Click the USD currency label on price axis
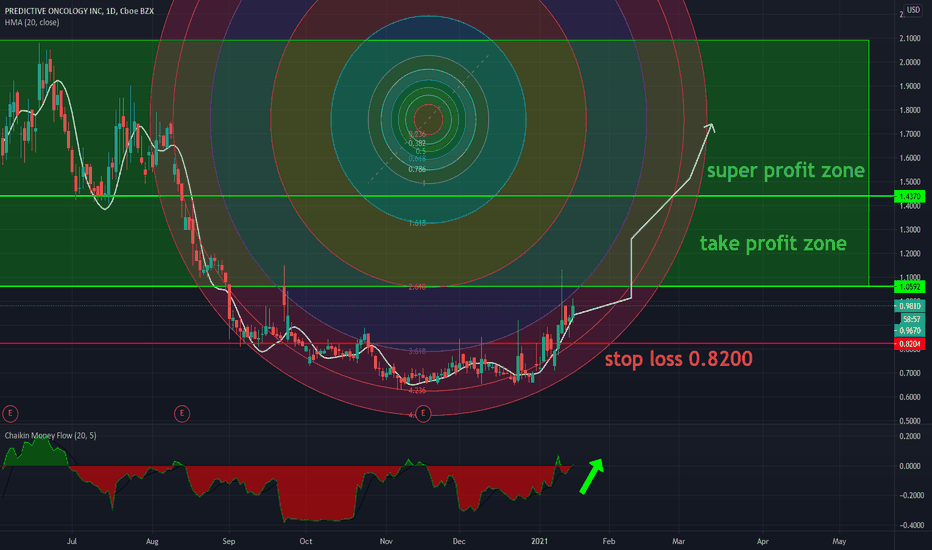 [x=913, y=10]
